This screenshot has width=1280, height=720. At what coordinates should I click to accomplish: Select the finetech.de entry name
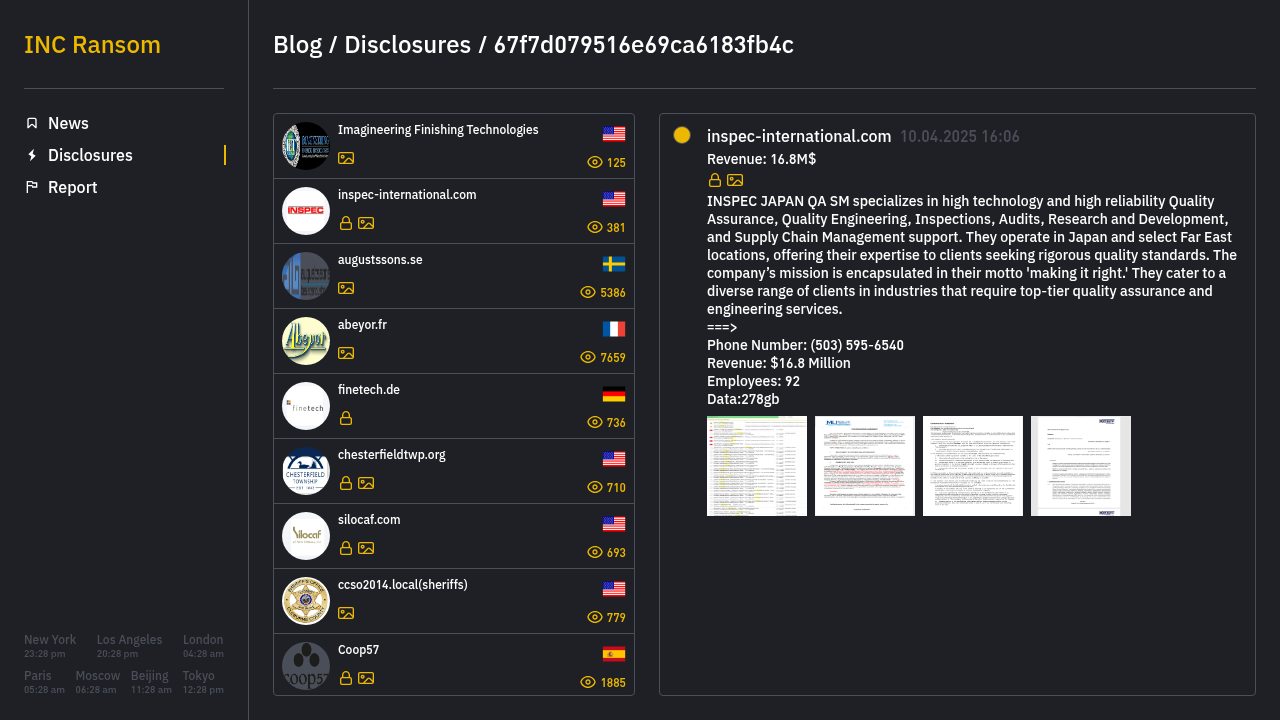369,390
